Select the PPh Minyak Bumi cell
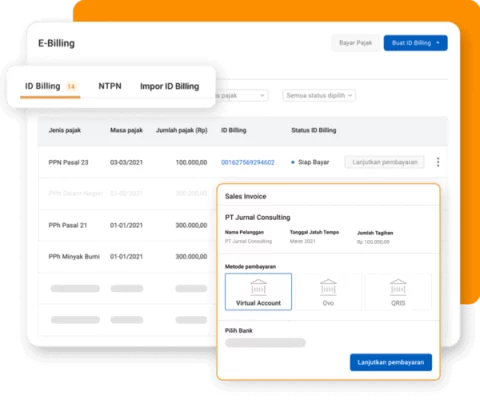480x400 pixels. [74, 257]
